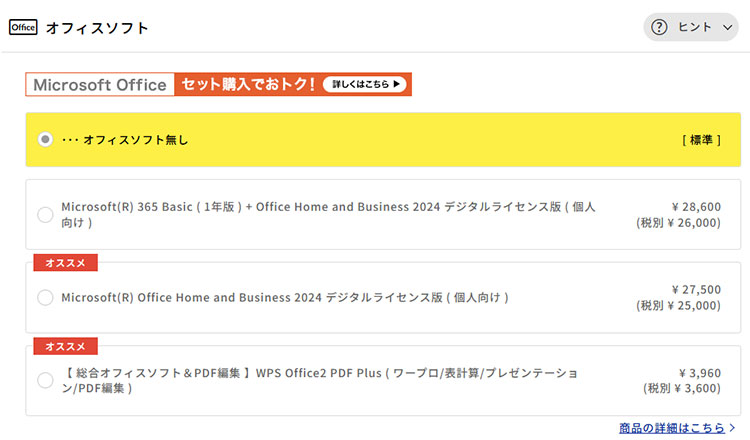Click the Microsoft Office セット購入 banner
The height and width of the screenshot is (440, 750).
(219, 84)
